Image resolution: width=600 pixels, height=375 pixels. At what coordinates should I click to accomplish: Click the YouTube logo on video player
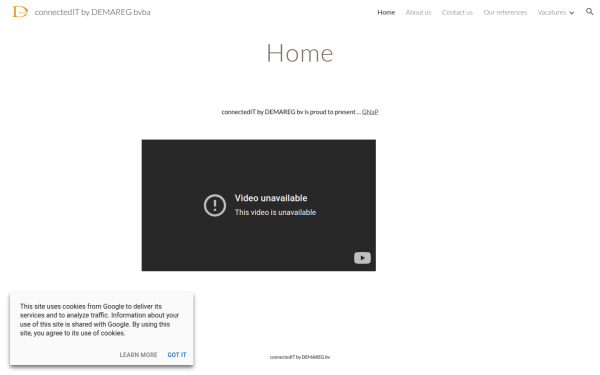[x=362, y=258]
